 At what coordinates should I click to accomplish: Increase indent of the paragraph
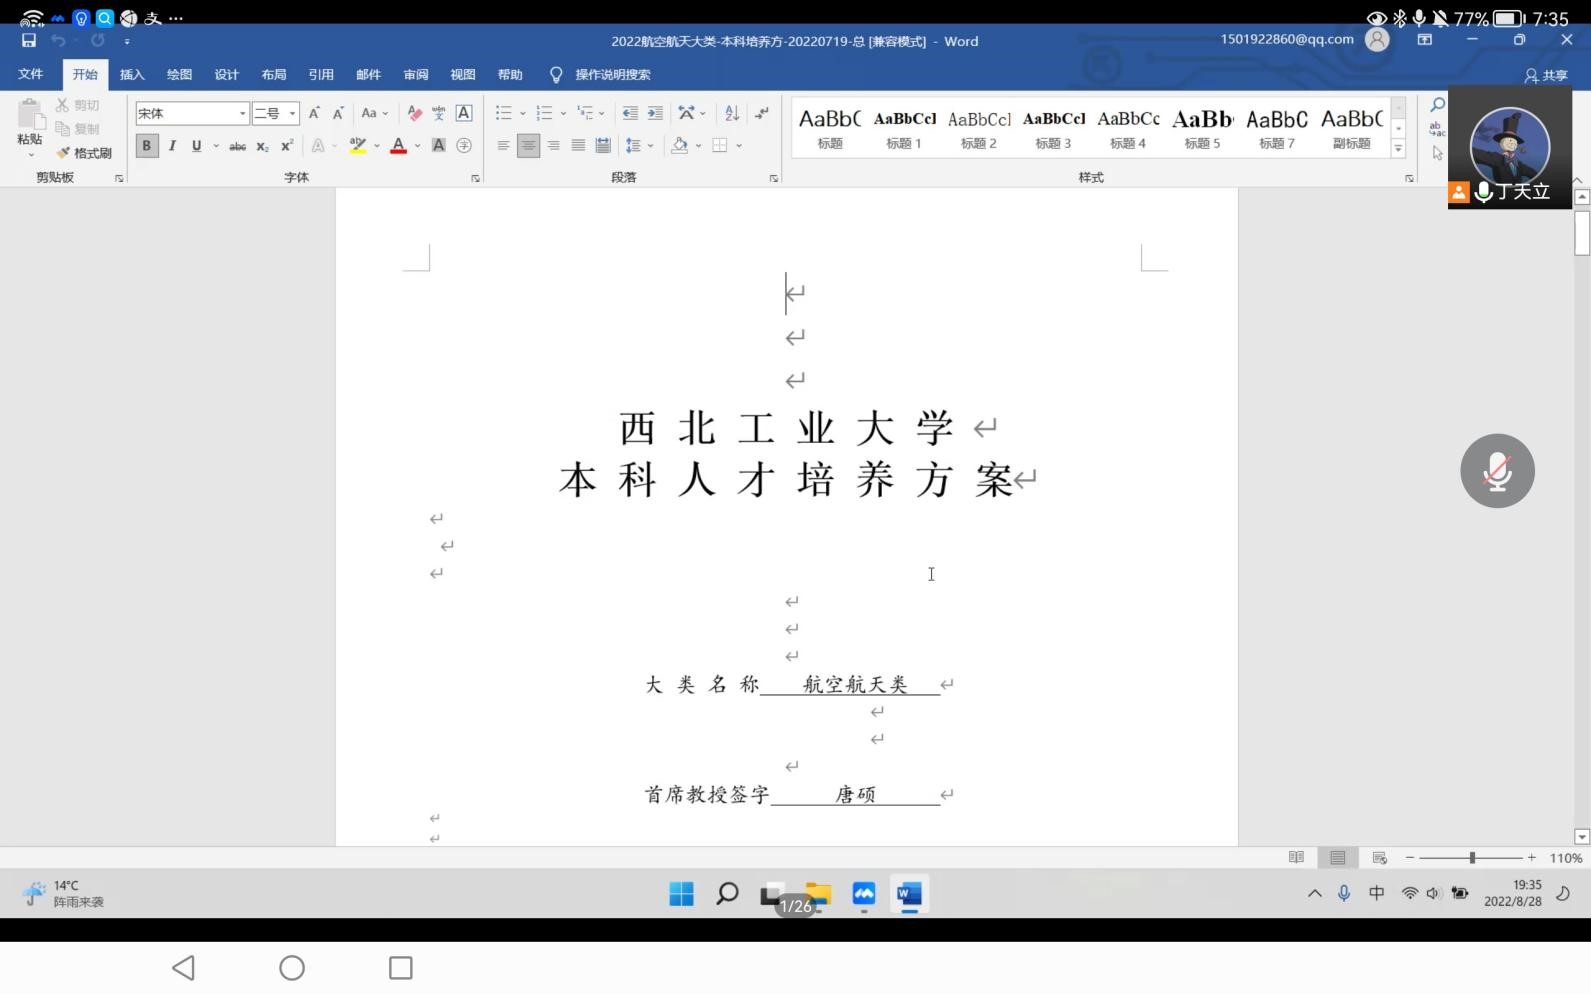(655, 114)
